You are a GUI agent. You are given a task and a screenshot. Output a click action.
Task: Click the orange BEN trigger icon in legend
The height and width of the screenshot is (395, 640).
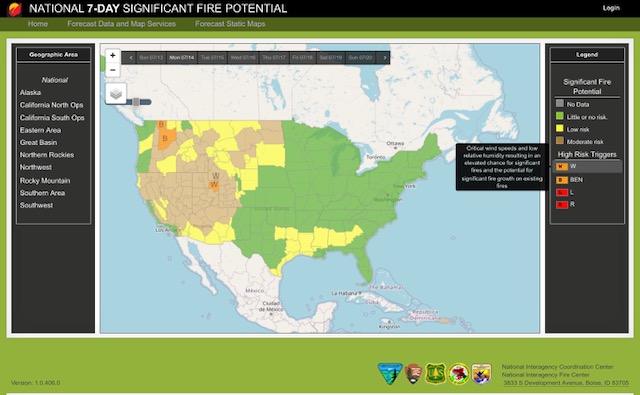click(x=562, y=180)
